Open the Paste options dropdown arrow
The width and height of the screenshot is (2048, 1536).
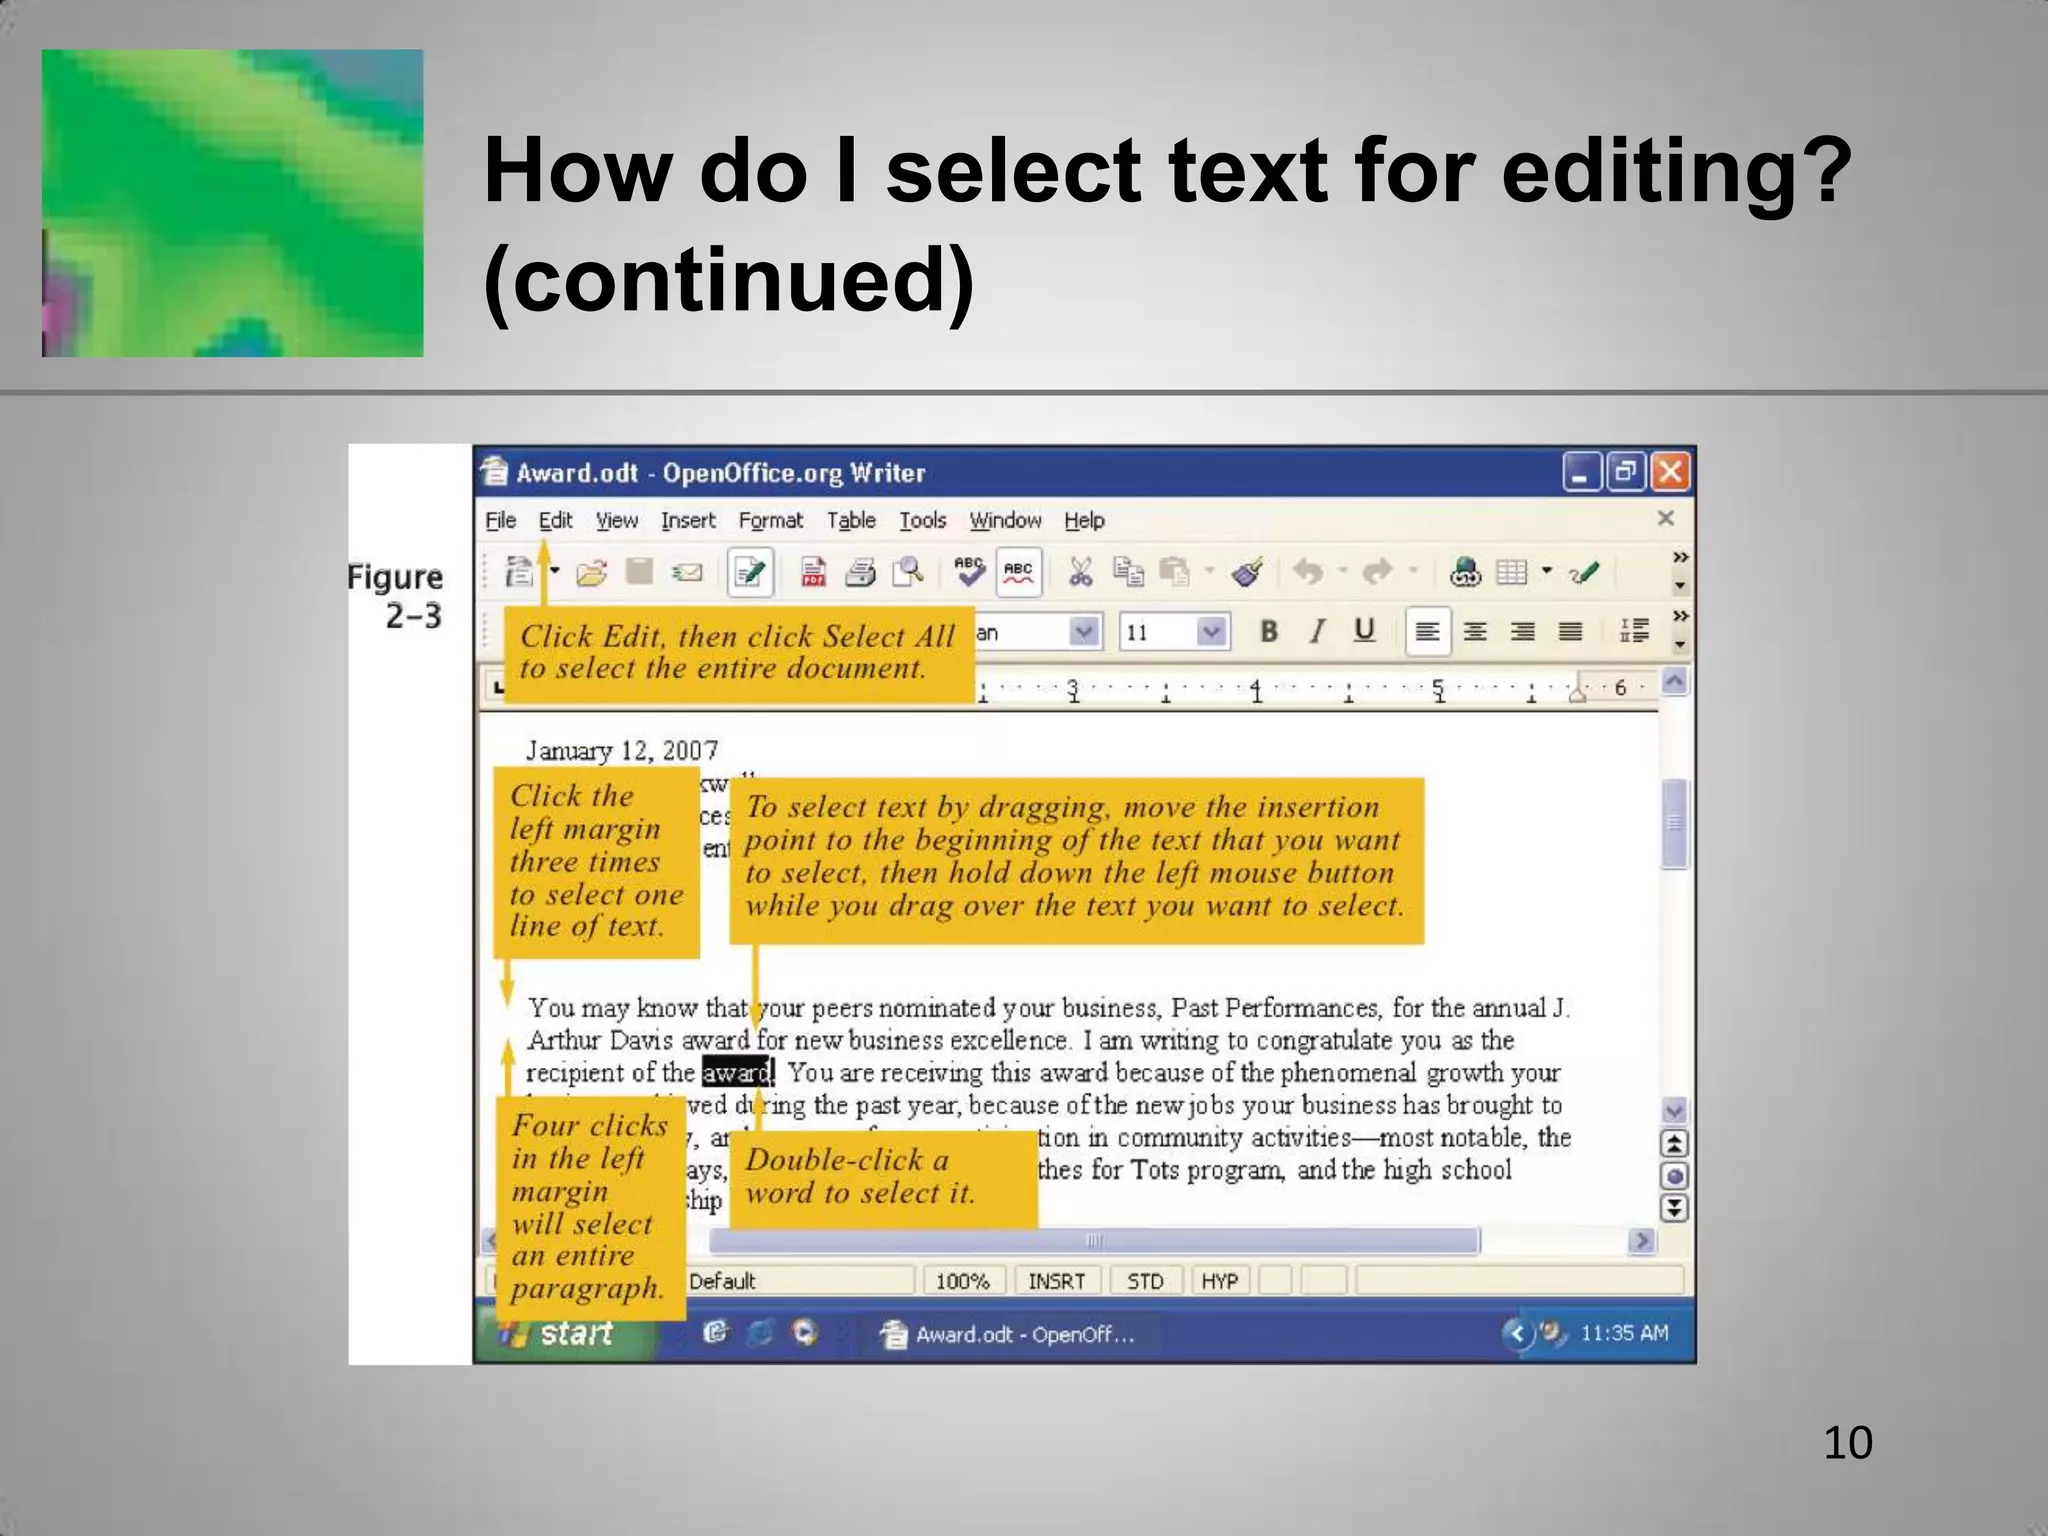[1209, 572]
